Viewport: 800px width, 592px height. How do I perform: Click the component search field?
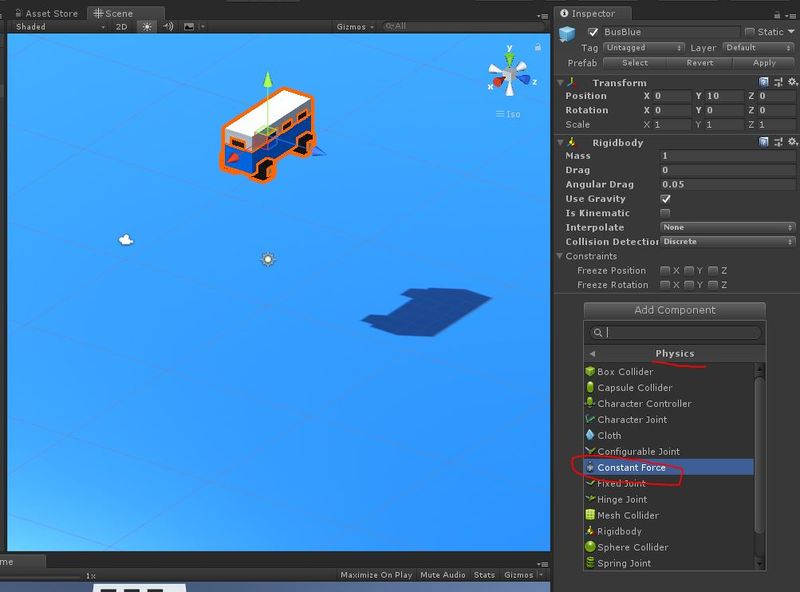[x=675, y=332]
